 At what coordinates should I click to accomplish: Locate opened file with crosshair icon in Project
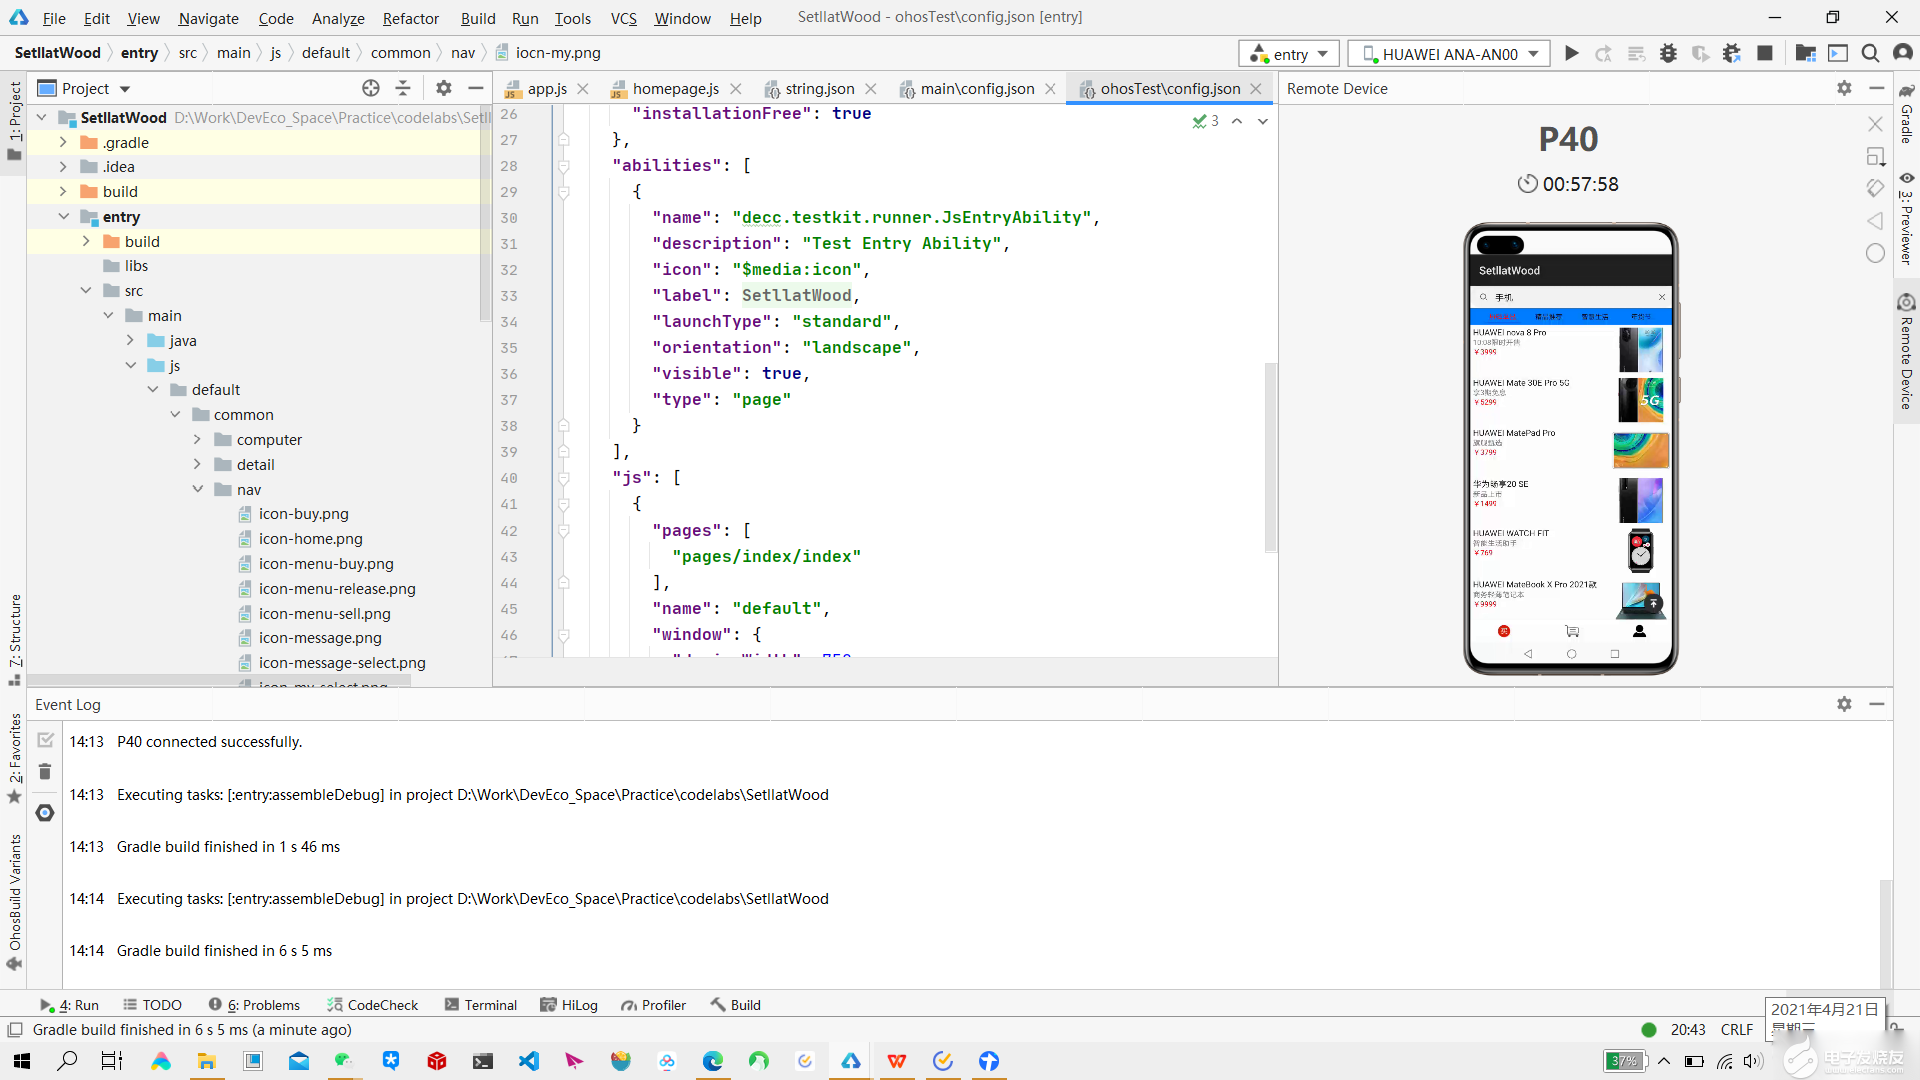point(371,88)
